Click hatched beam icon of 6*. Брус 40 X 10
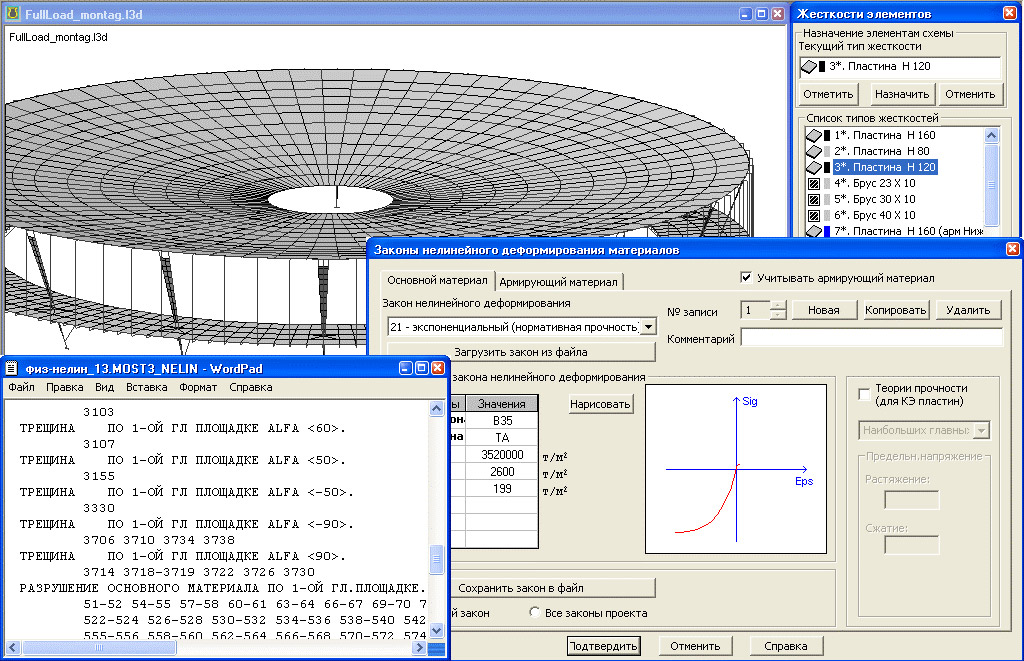This screenshot has height=661, width=1024. pyautogui.click(x=813, y=215)
